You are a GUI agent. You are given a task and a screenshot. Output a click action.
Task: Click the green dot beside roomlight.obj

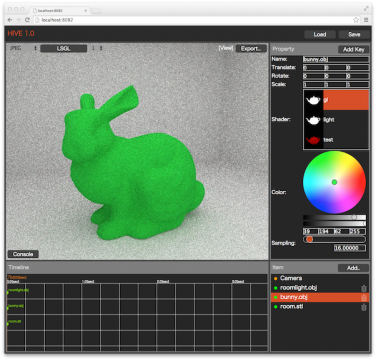(276, 288)
